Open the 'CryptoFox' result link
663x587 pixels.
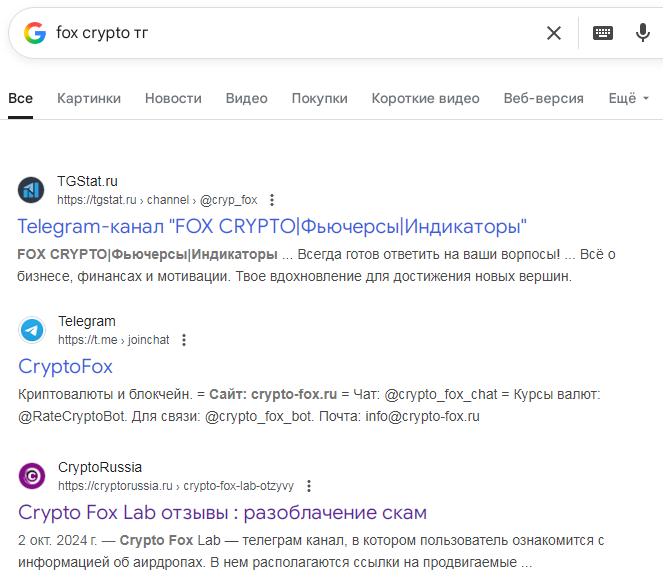click(66, 366)
